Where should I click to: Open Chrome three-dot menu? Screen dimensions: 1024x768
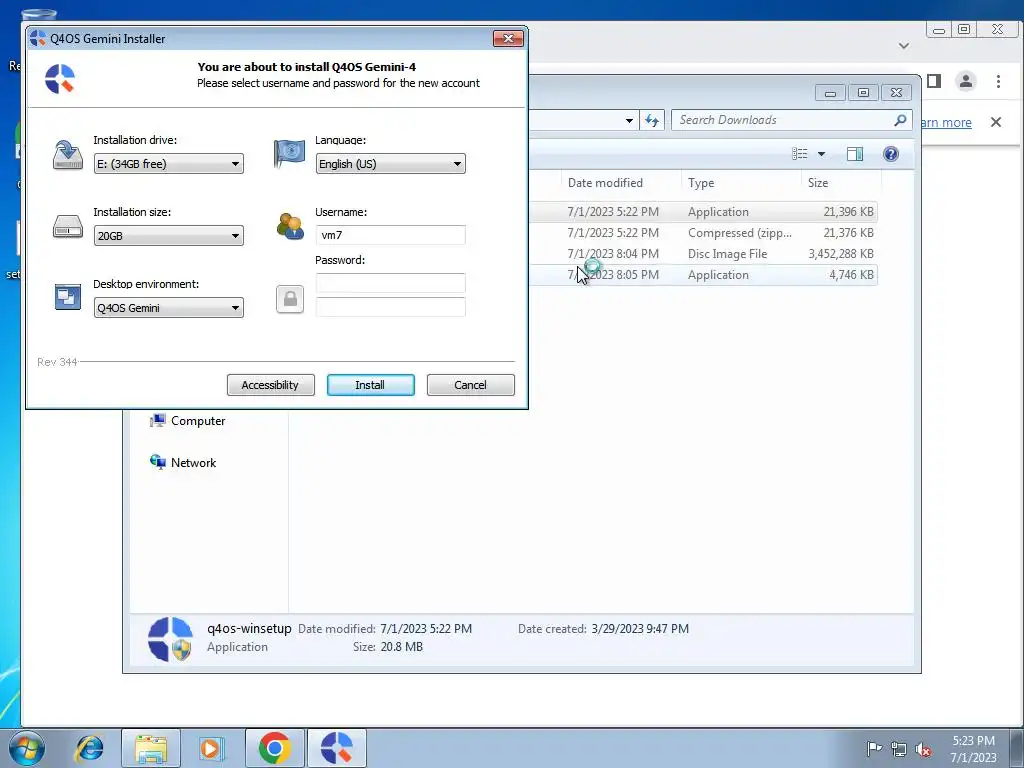999,81
